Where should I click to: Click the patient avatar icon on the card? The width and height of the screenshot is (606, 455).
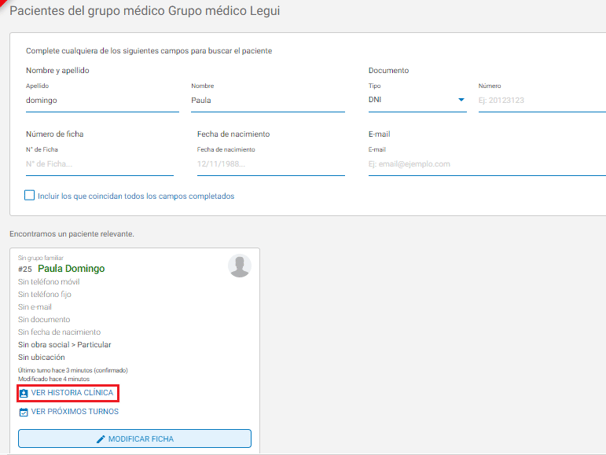point(239,266)
